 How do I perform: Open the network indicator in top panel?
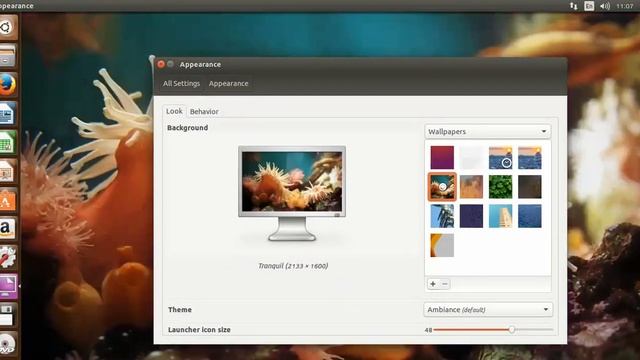pos(573,6)
